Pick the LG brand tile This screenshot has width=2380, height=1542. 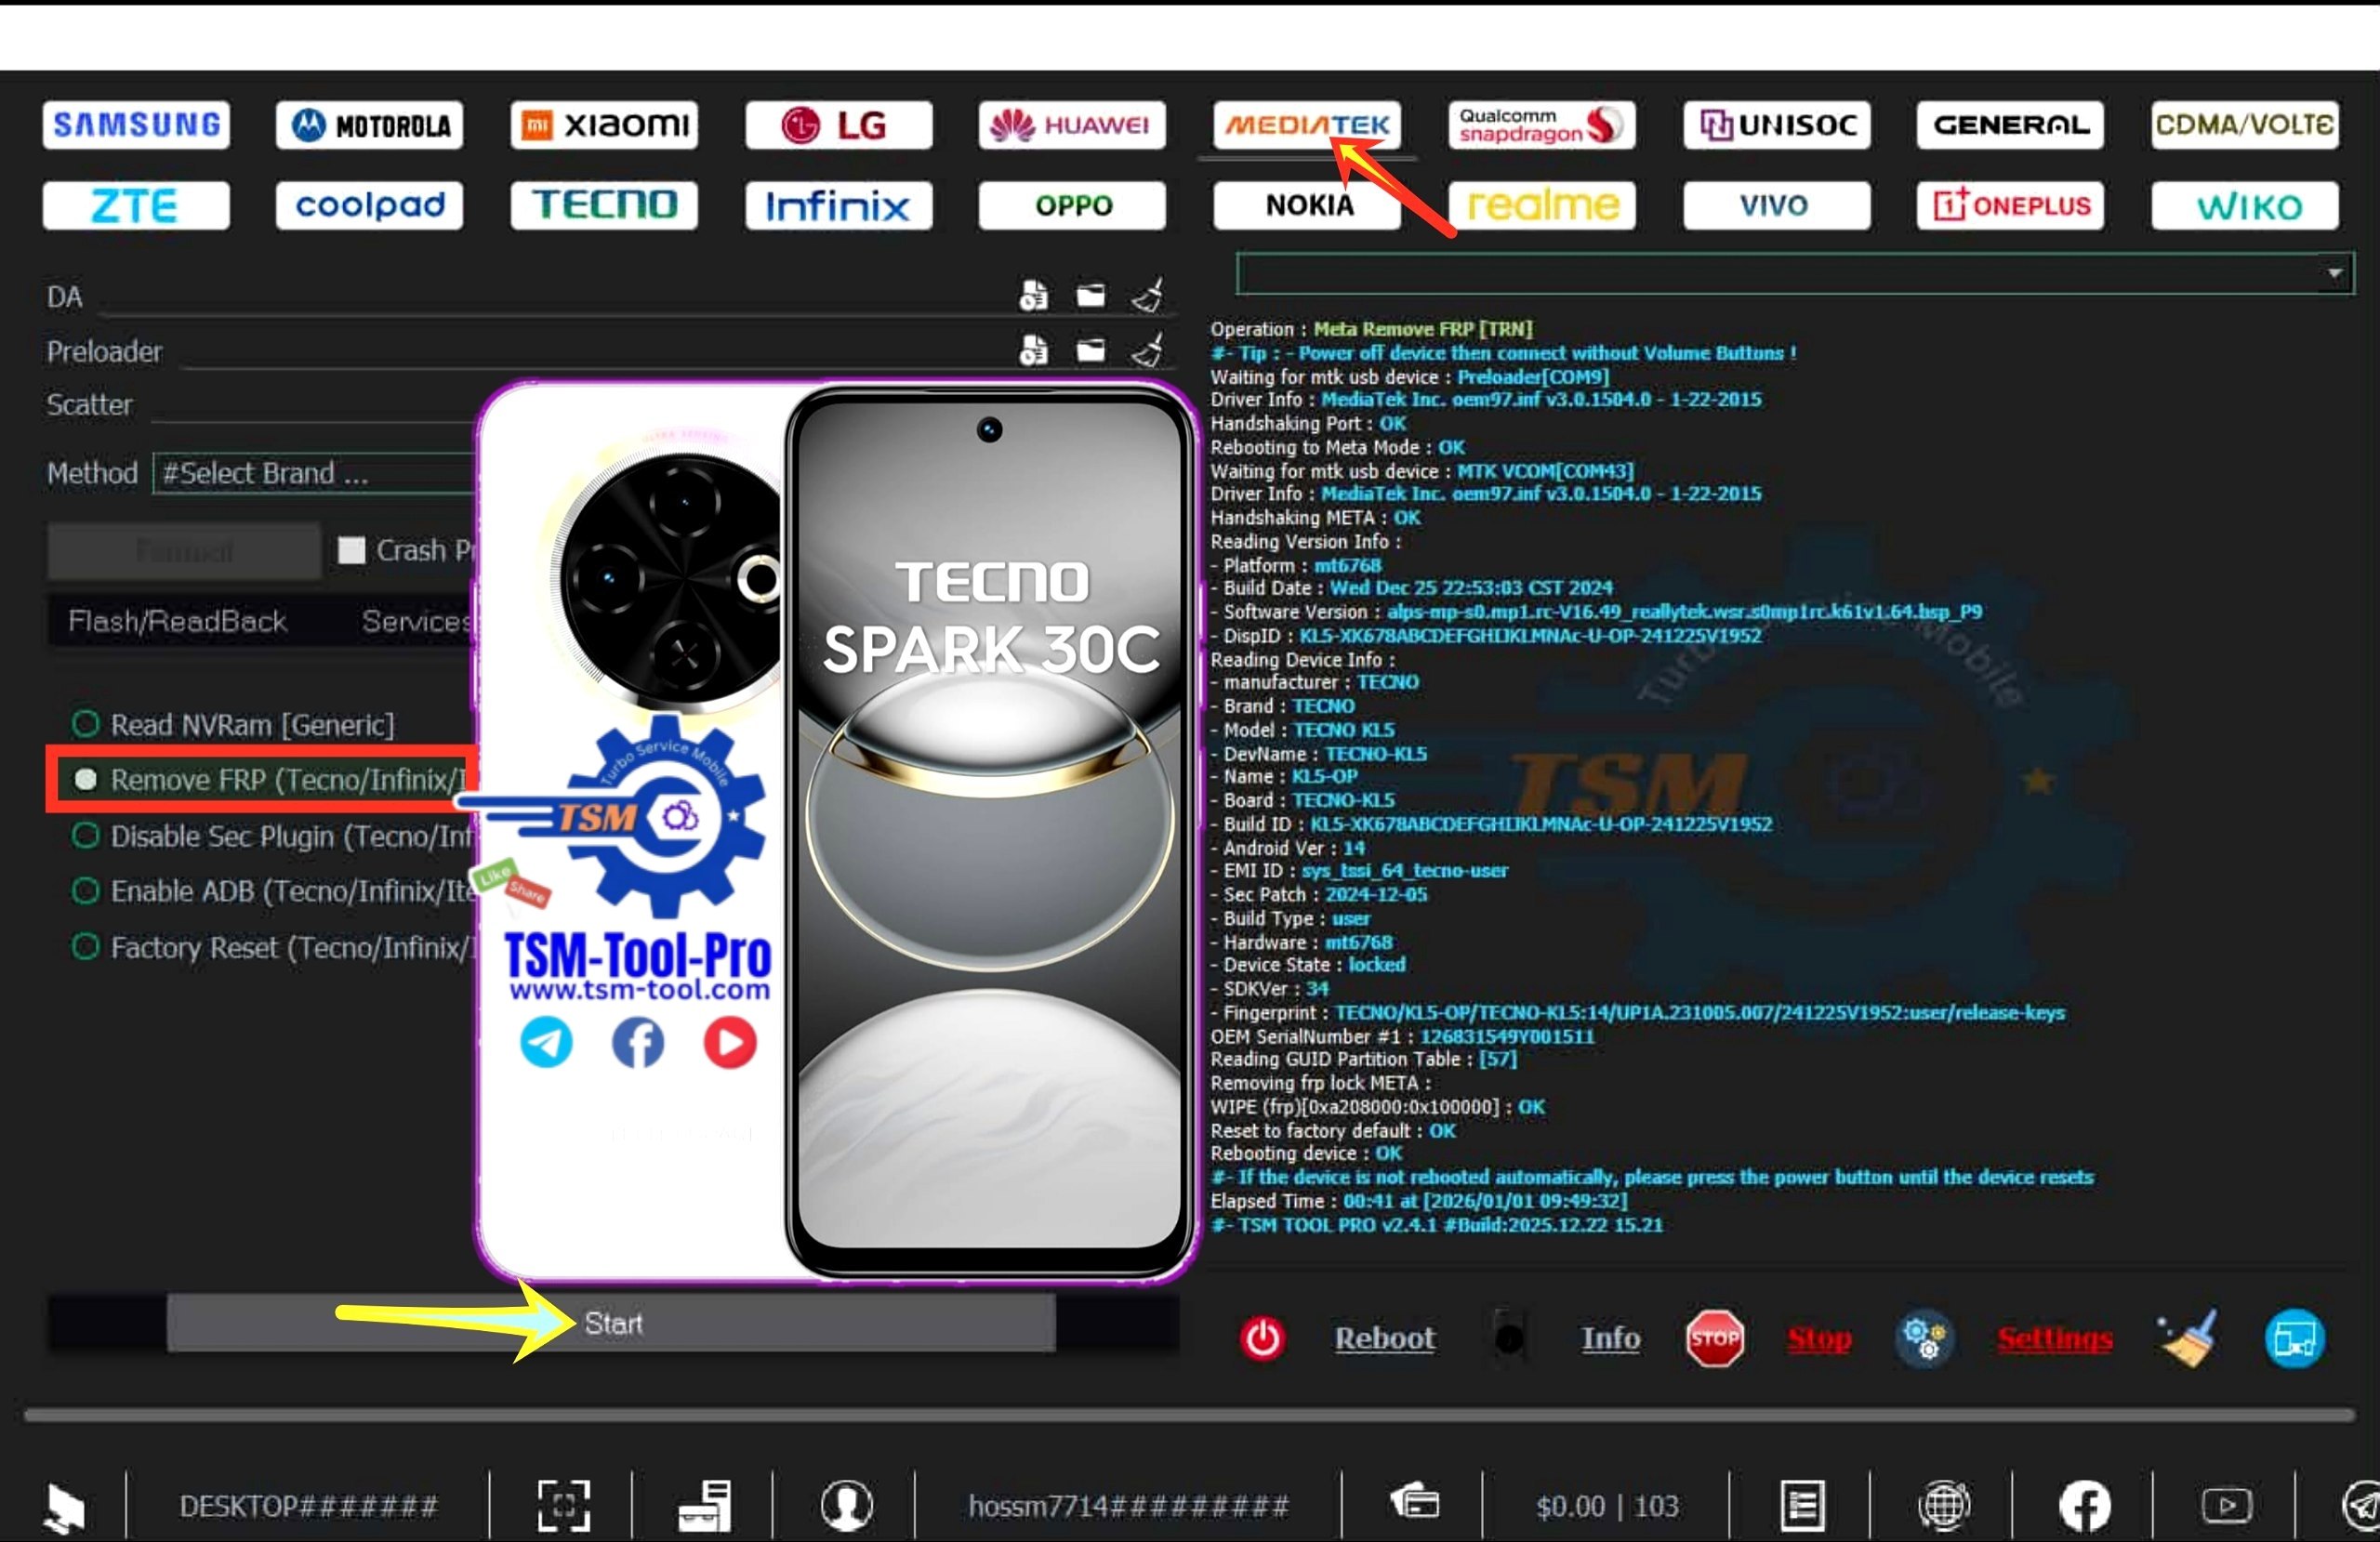click(838, 125)
